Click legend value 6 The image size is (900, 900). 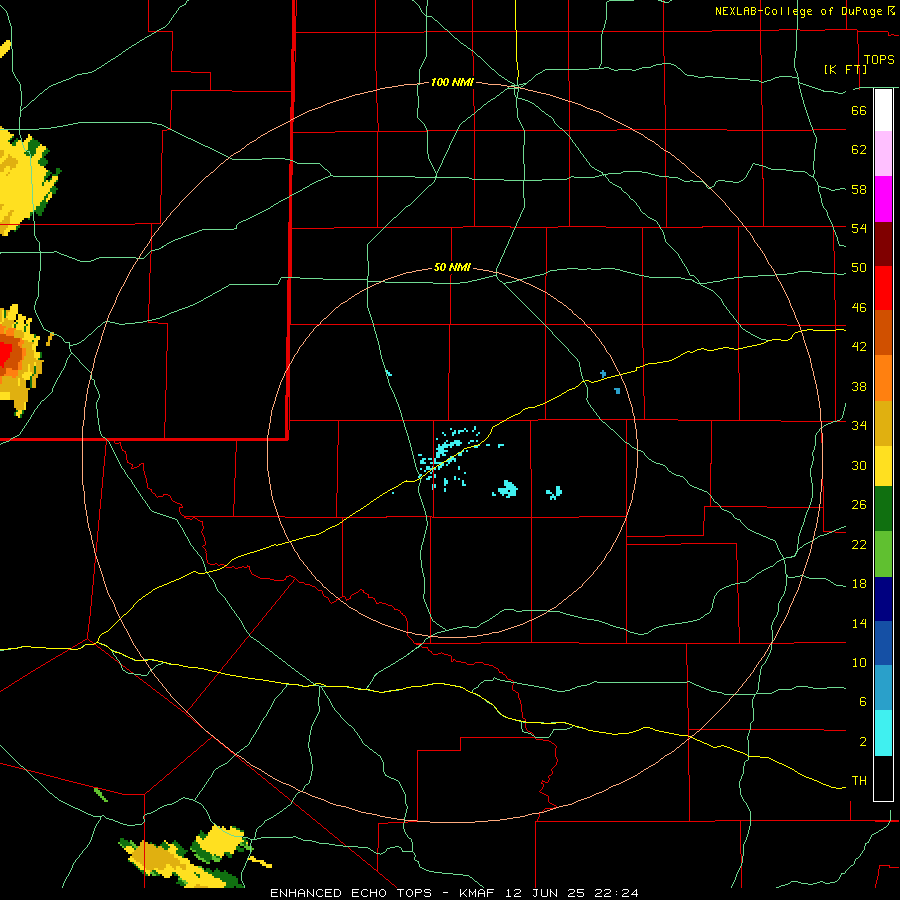[x=862, y=702]
